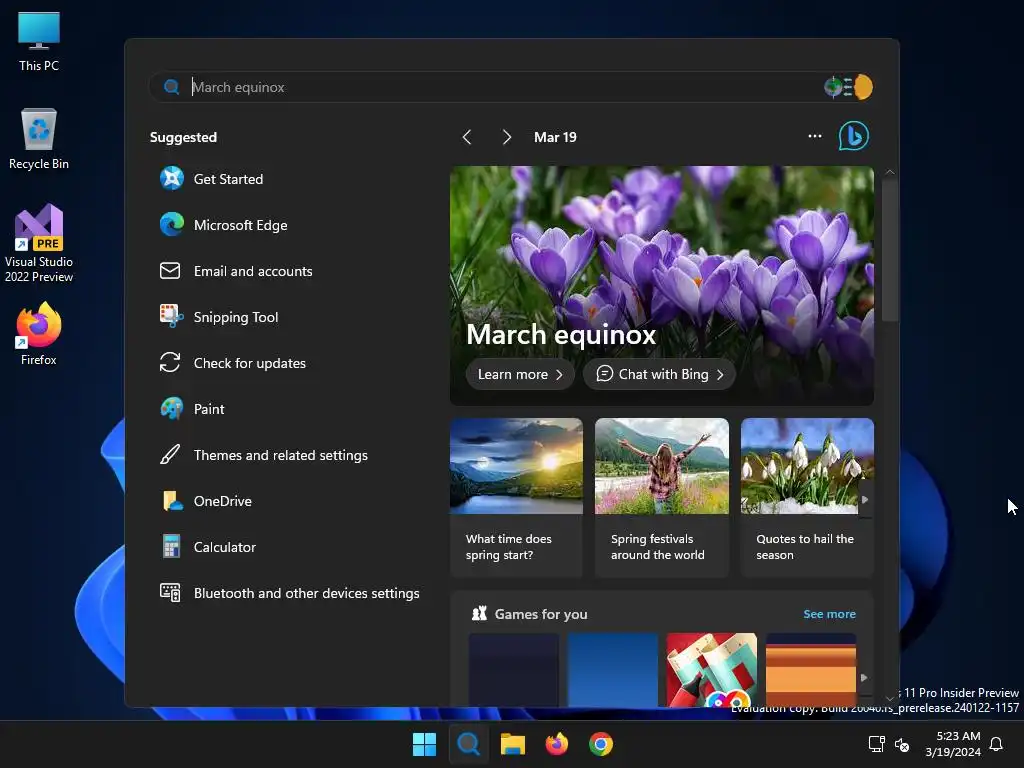Open the orange striped game thumbnail
1024x768 pixels.
click(x=810, y=669)
